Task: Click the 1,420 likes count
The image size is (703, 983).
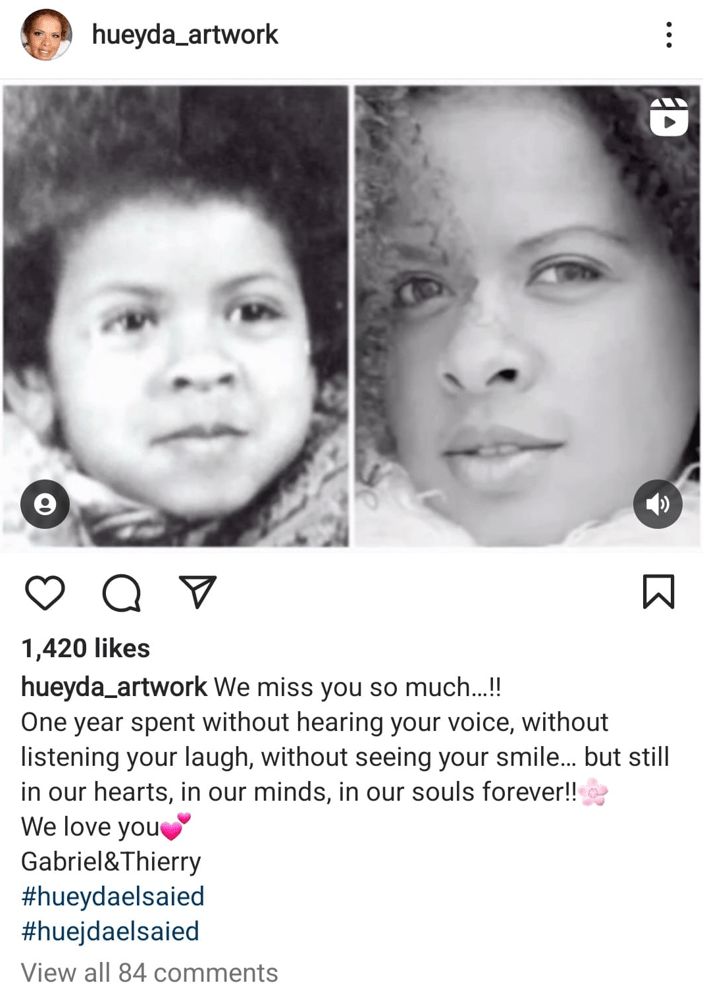Action: (86, 648)
